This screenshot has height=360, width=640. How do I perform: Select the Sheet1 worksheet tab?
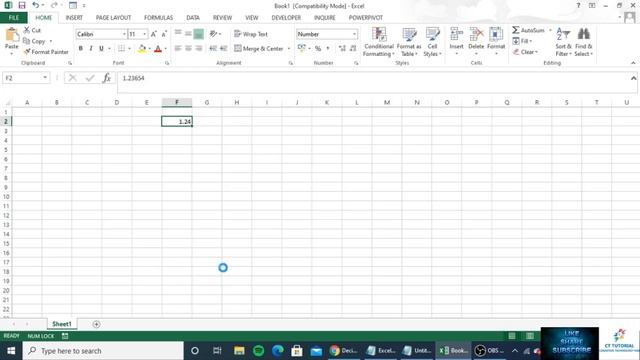(x=62, y=324)
